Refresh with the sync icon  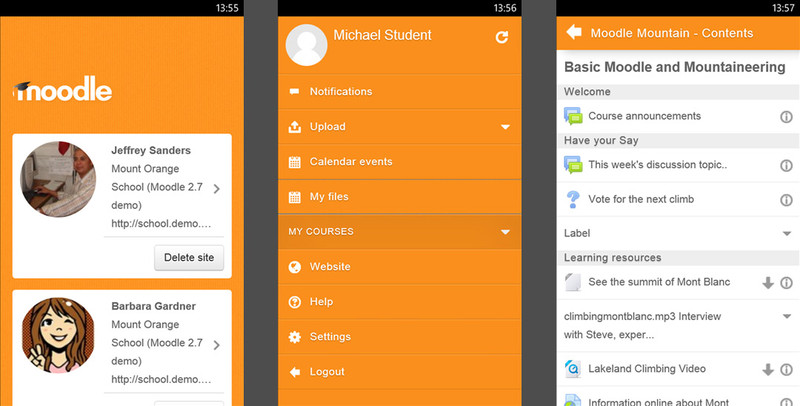pyautogui.click(x=502, y=37)
